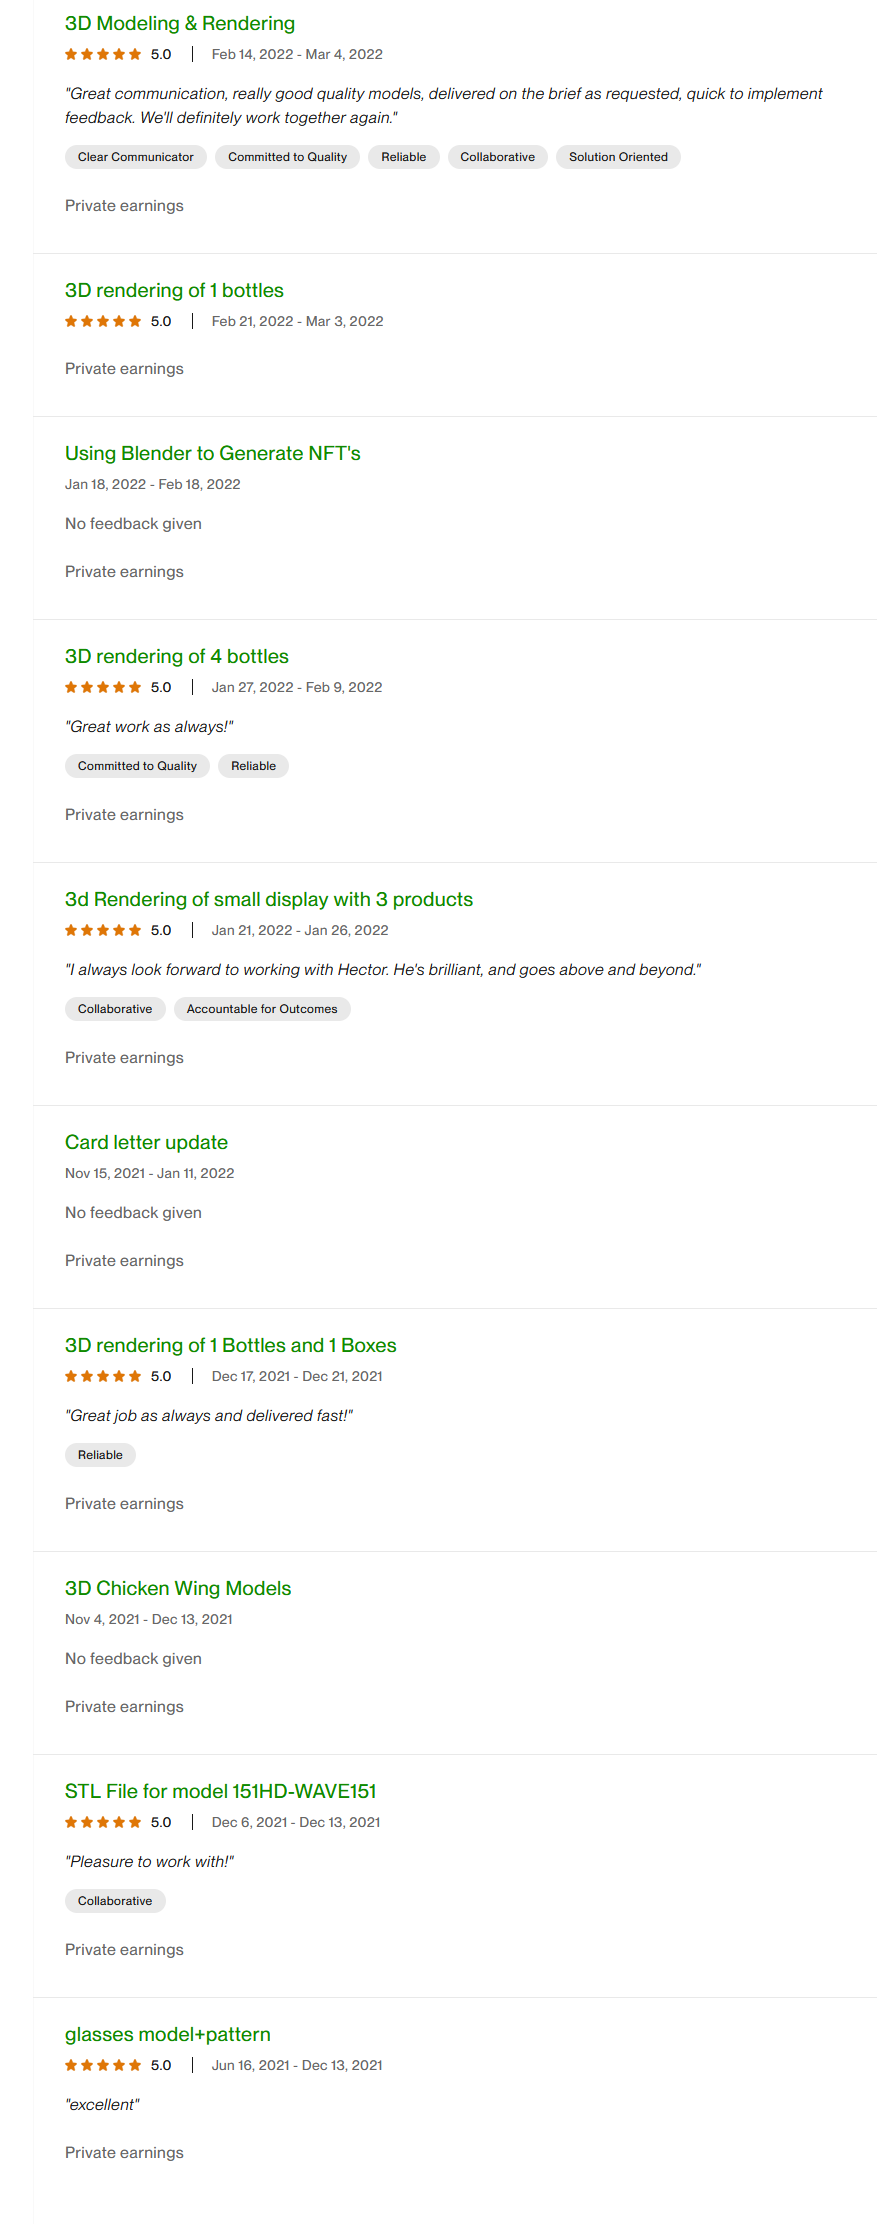Screen dimensions: 877x2224
Task: Open Using Blender to Generate NFT's job
Action: coord(212,453)
